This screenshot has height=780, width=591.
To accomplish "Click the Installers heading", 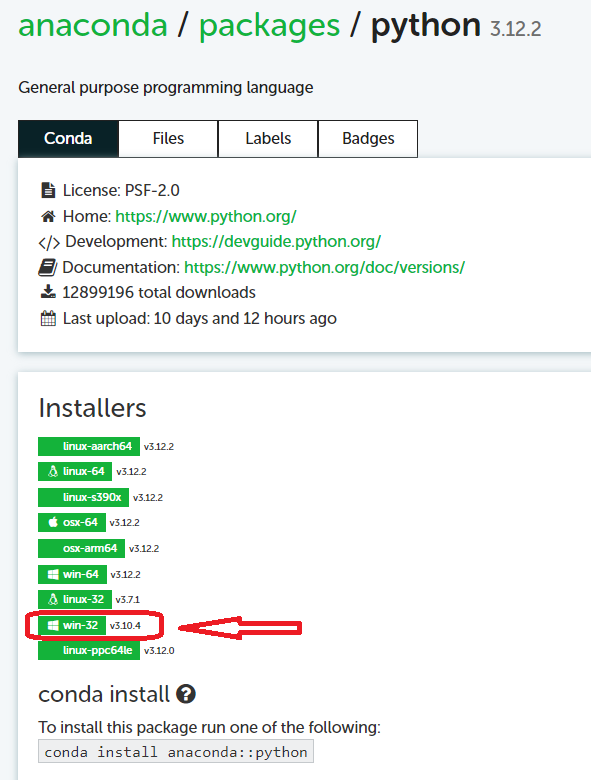I will [92, 408].
